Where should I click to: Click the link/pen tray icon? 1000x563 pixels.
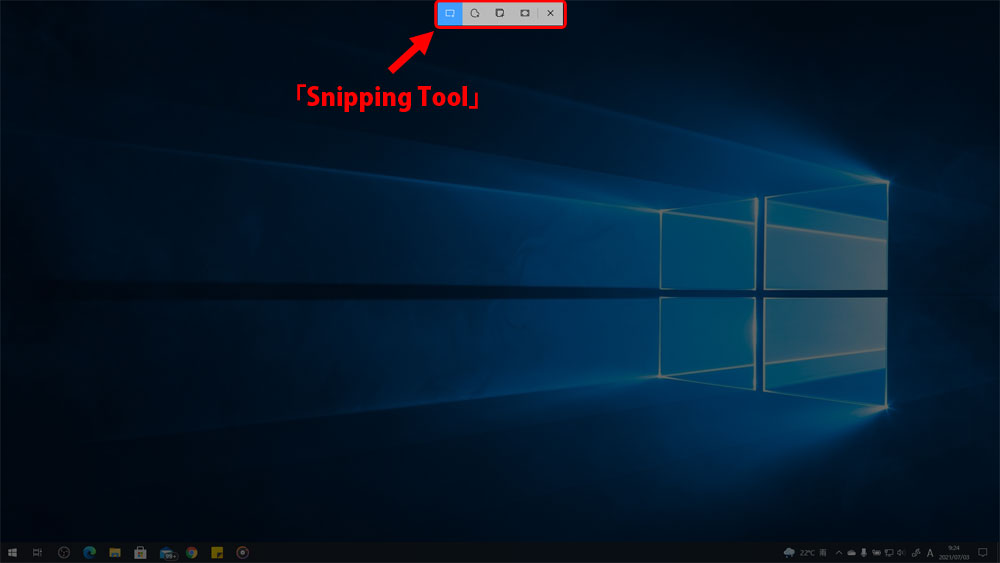(x=916, y=553)
